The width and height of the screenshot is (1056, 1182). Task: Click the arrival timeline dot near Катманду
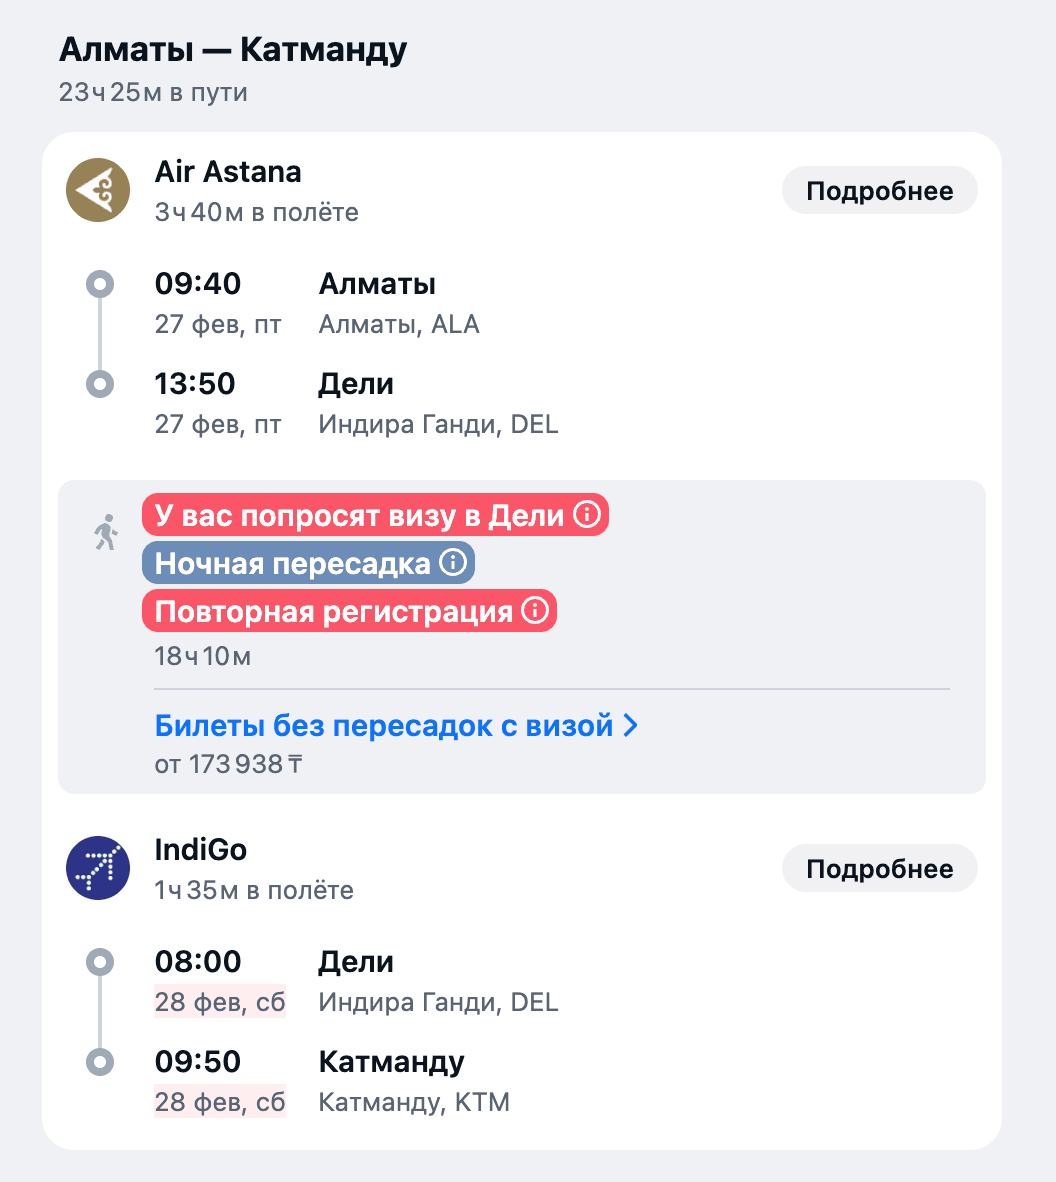[x=100, y=1061]
